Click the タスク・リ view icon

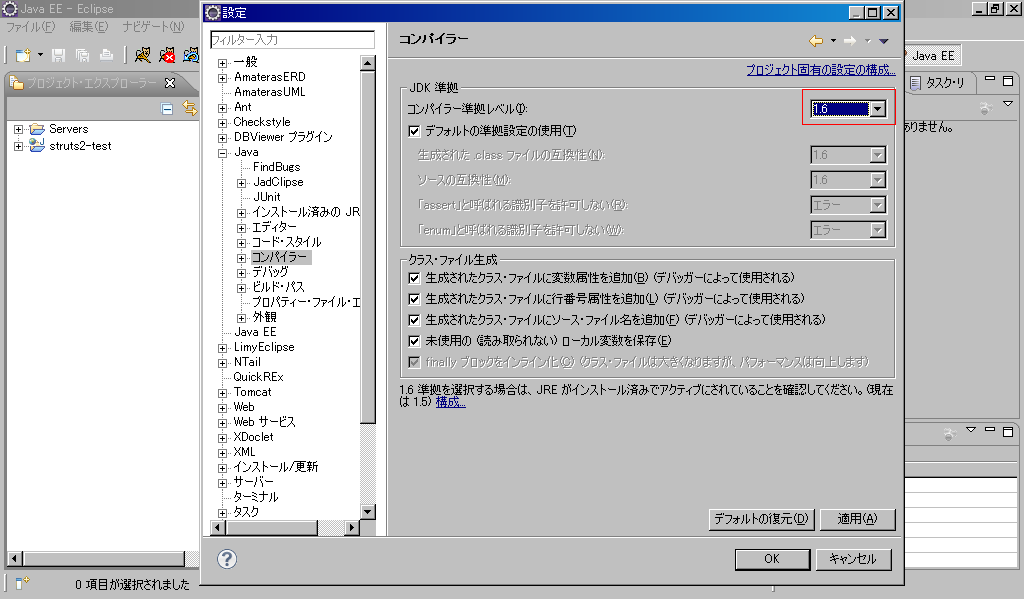pos(916,83)
